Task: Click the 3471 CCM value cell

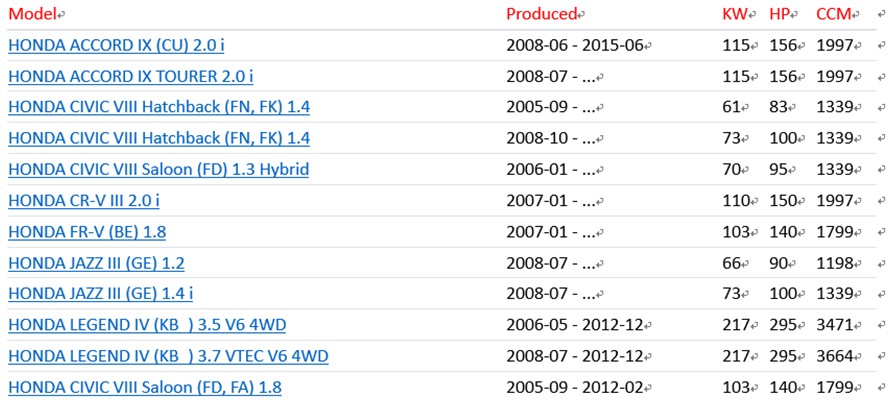Action: [835, 325]
